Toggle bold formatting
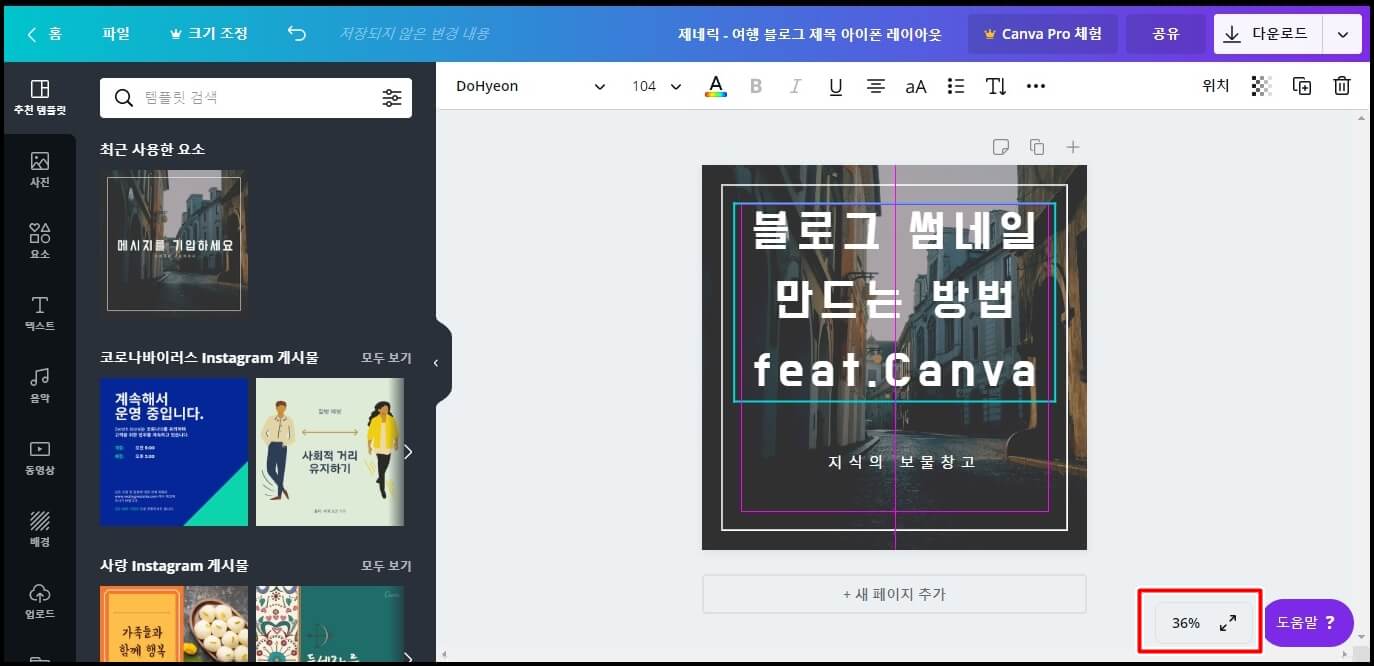Image resolution: width=1374 pixels, height=666 pixels. point(756,86)
